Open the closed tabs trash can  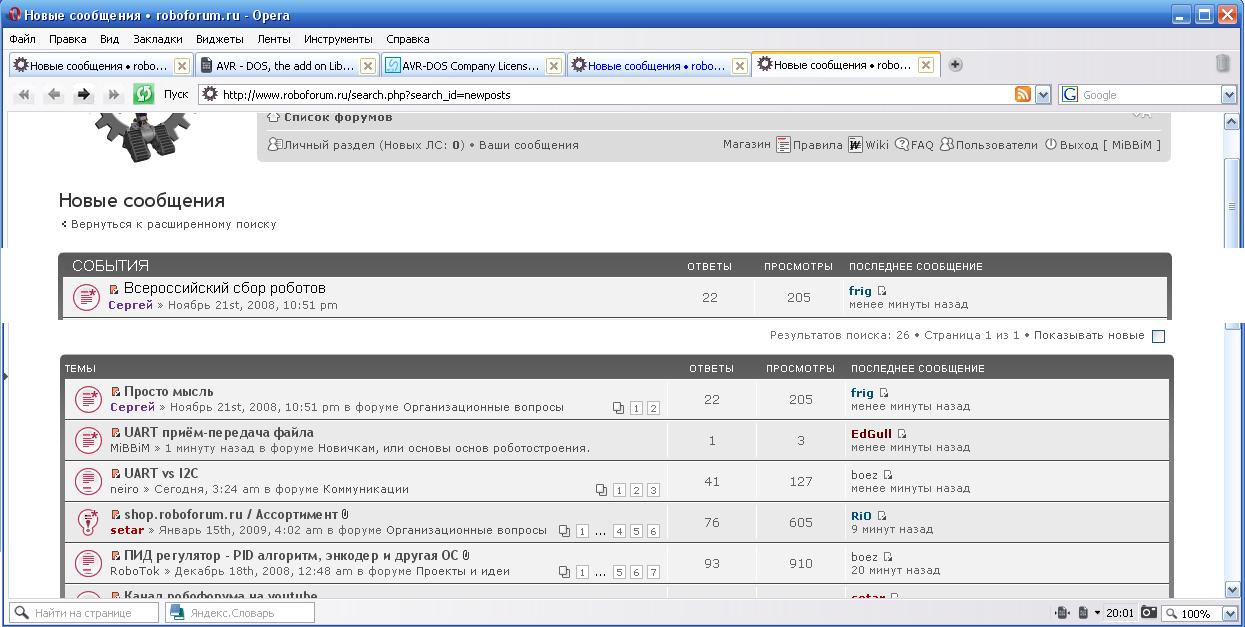pyautogui.click(x=1222, y=64)
